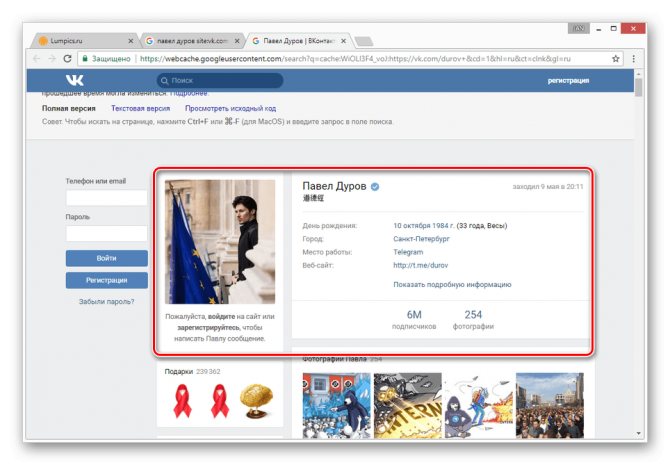Open http://t.me/durov website link
Viewport: 670px width, 465px height.
pyautogui.click(x=420, y=265)
